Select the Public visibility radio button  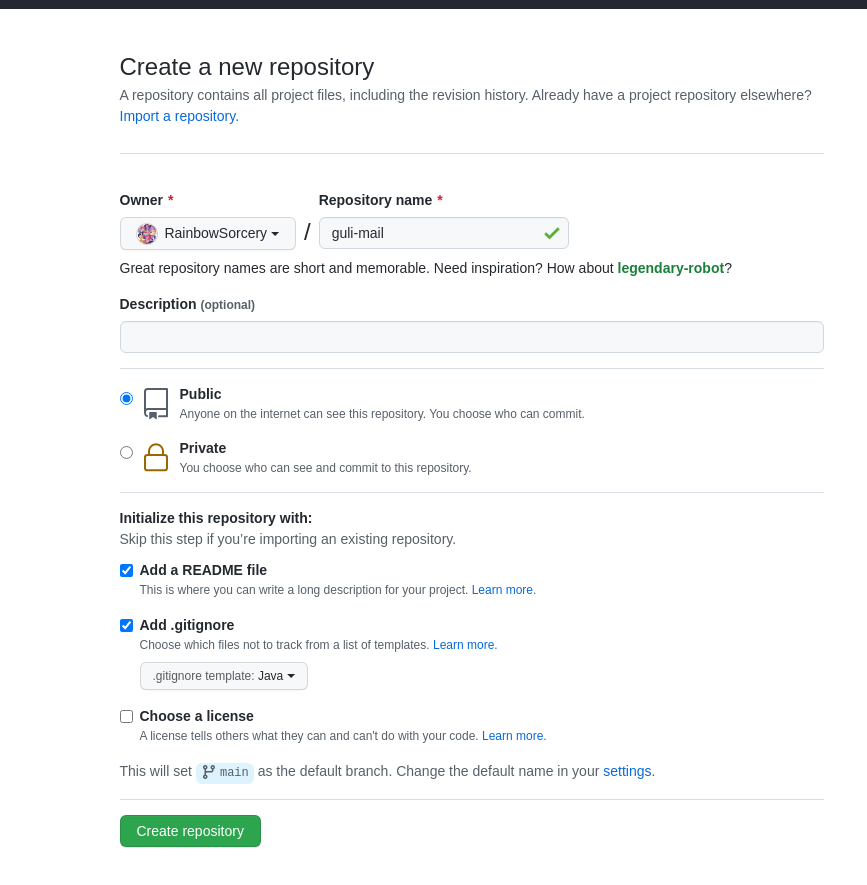126,398
